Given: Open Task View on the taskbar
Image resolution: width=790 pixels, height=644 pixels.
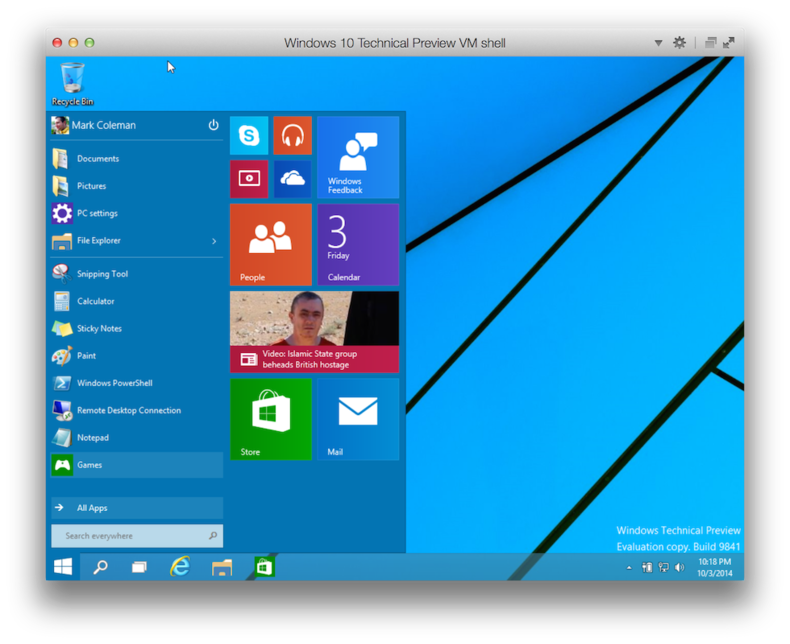Looking at the screenshot, I should click(x=139, y=567).
